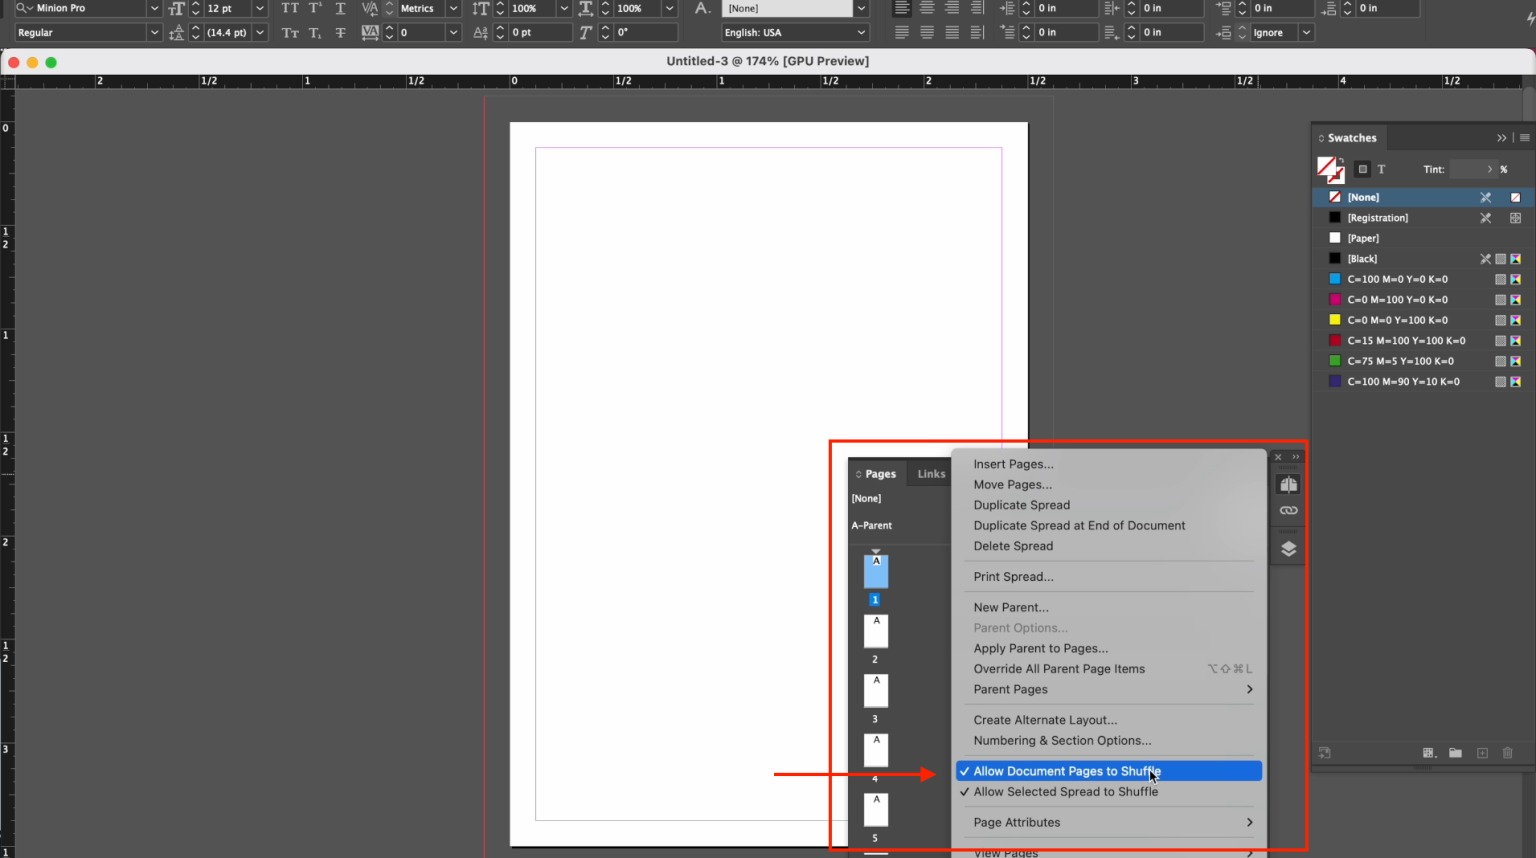Open the Pages panel book icon in the dock

click(1288, 484)
